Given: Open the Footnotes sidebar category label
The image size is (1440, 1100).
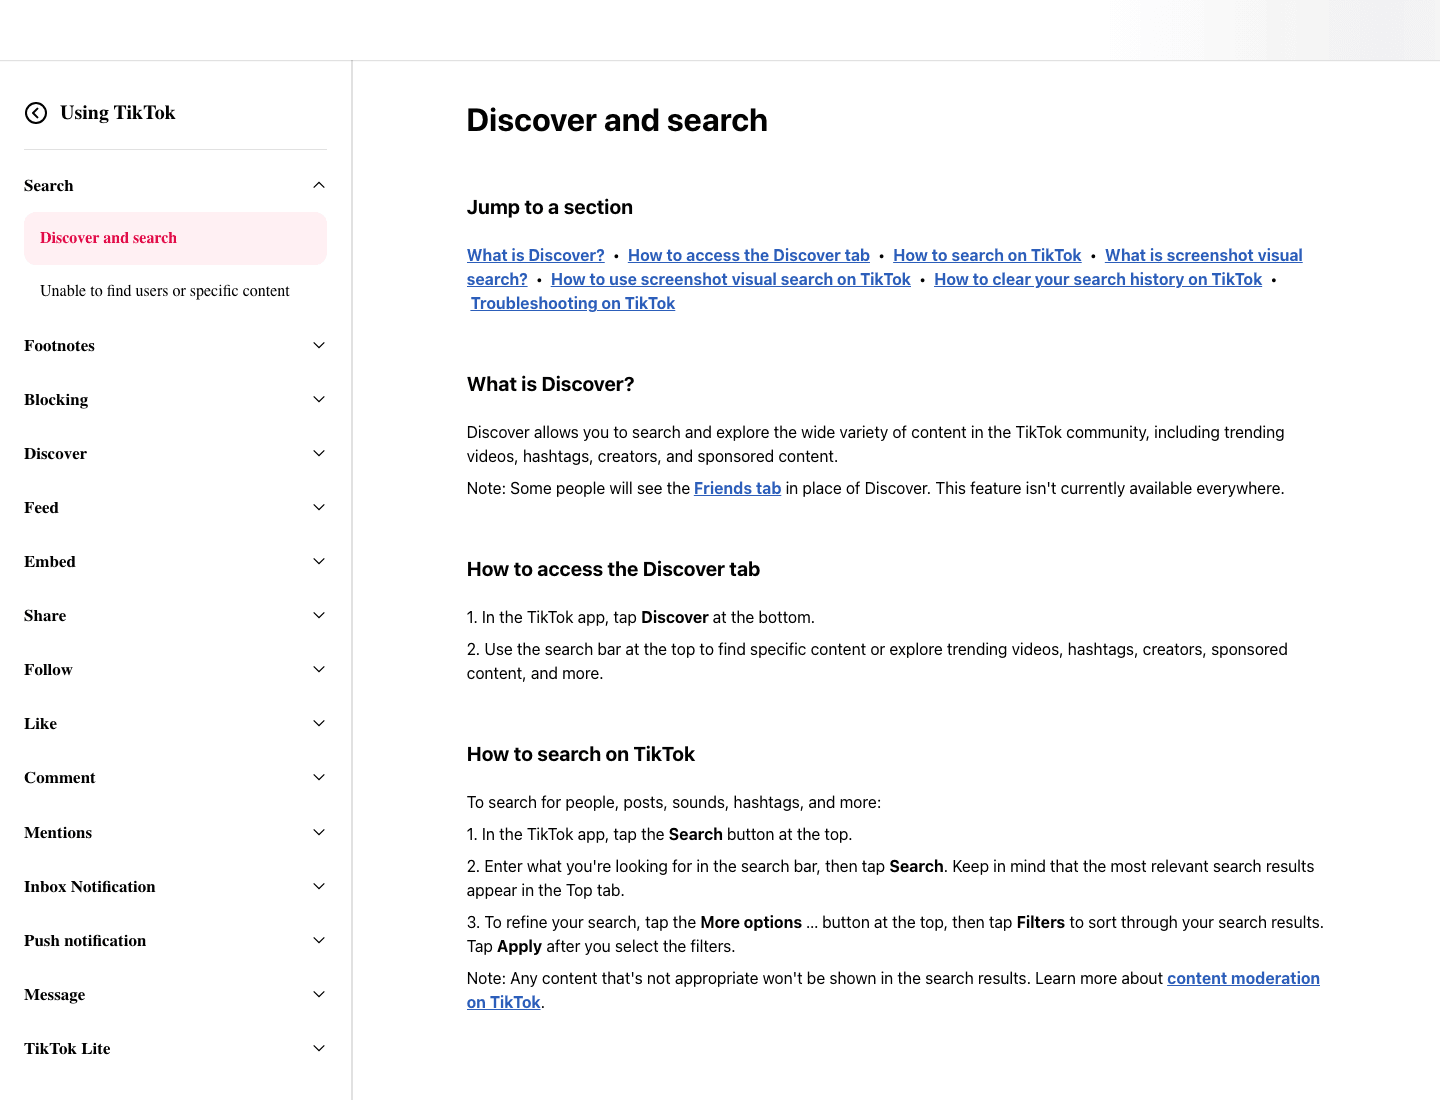Looking at the screenshot, I should [60, 346].
